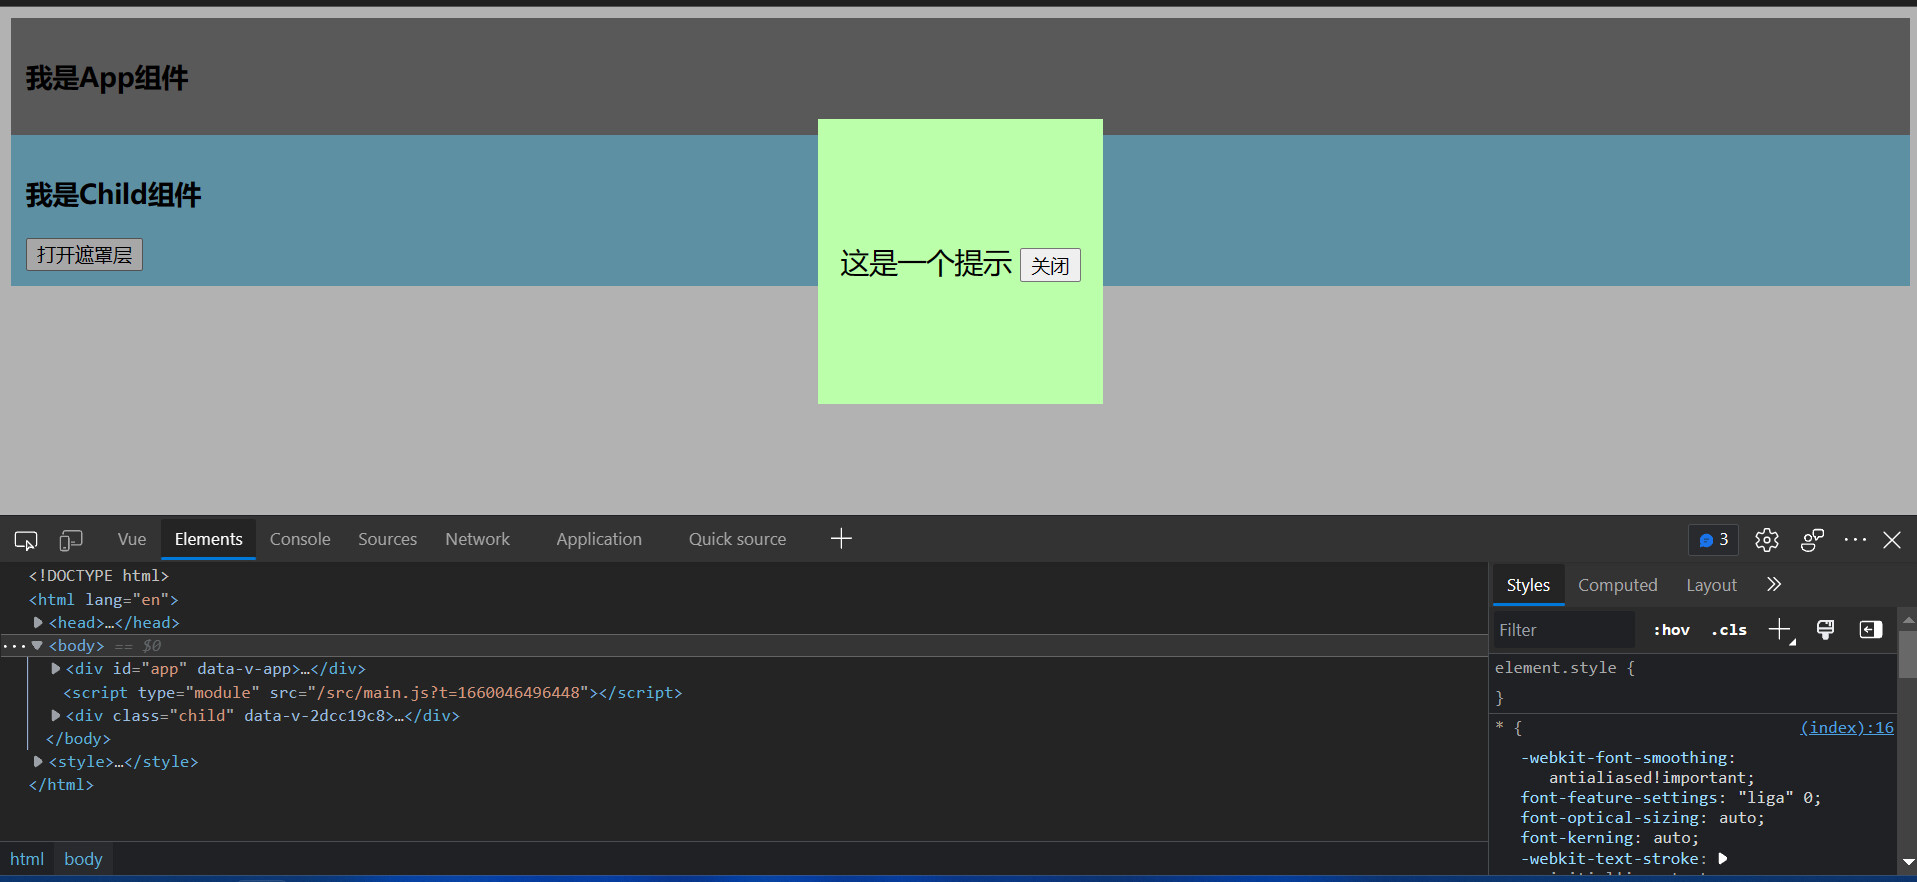Click the 我是App组件 heading

tap(107, 77)
